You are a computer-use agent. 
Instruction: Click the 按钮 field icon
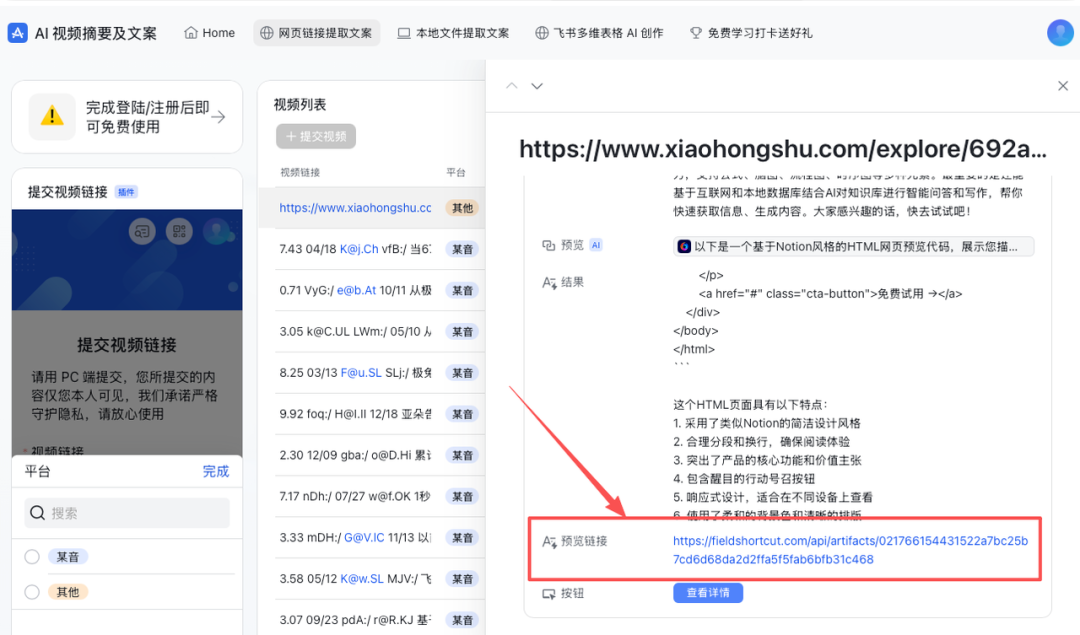pyautogui.click(x=549, y=594)
